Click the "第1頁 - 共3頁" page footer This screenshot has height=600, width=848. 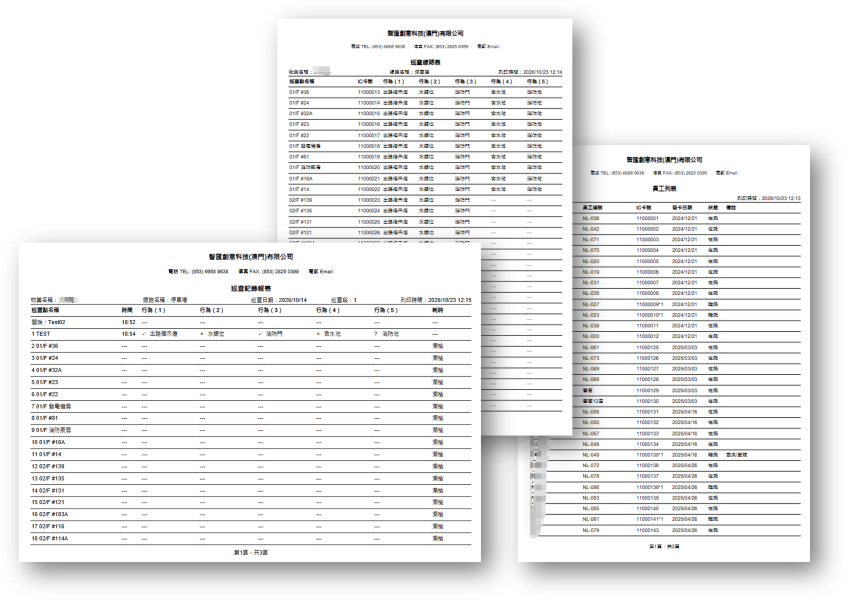250,552
